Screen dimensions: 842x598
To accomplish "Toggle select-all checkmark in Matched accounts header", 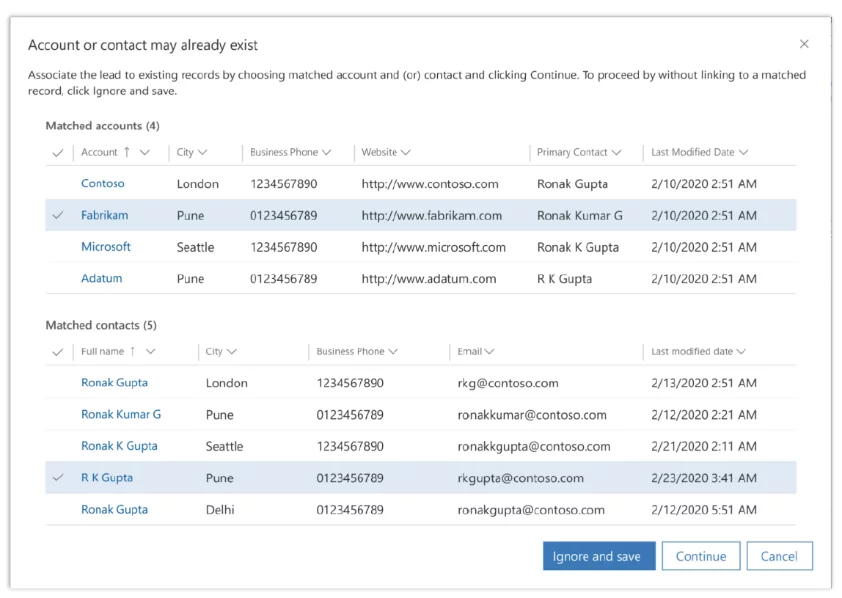I will (58, 153).
